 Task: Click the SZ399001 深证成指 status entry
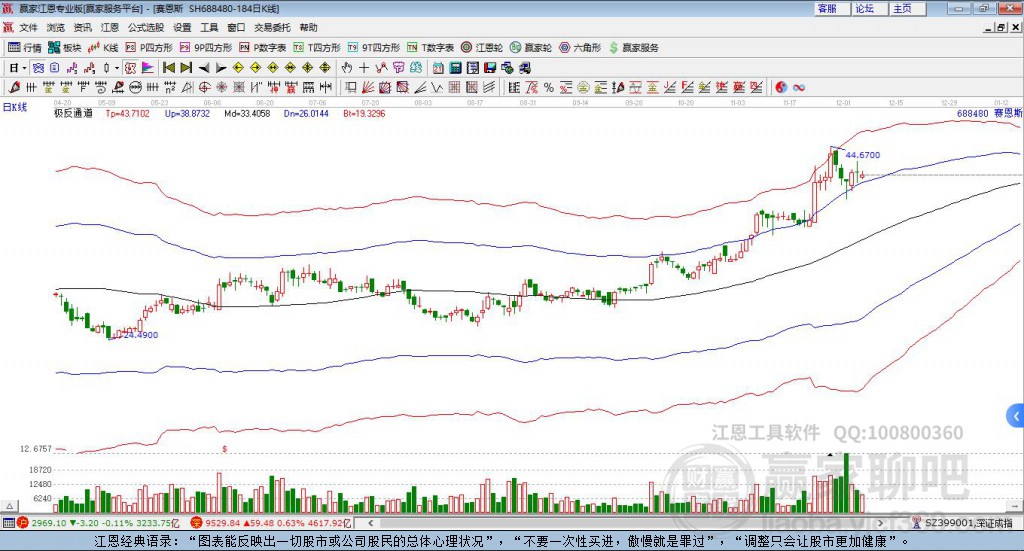(x=963, y=523)
